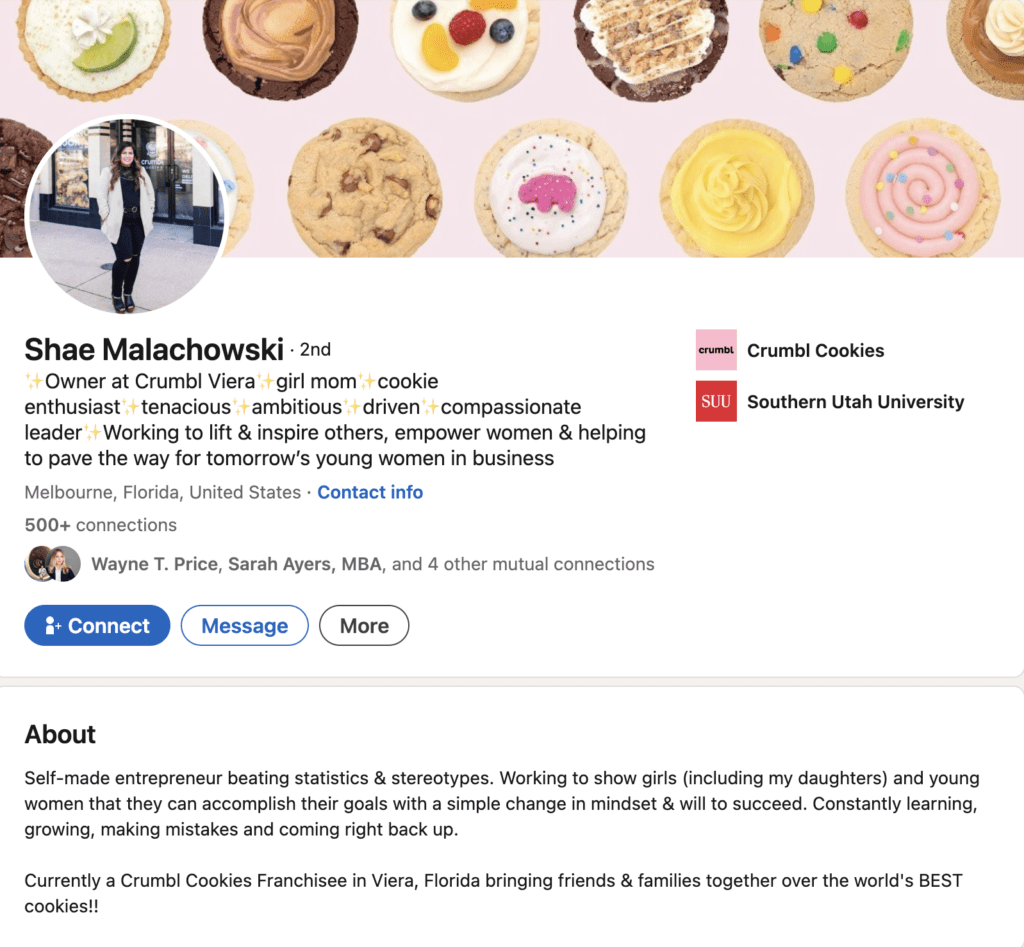This screenshot has height=947, width=1024.
Task: View the 500+ connections list
Action: tap(100, 525)
